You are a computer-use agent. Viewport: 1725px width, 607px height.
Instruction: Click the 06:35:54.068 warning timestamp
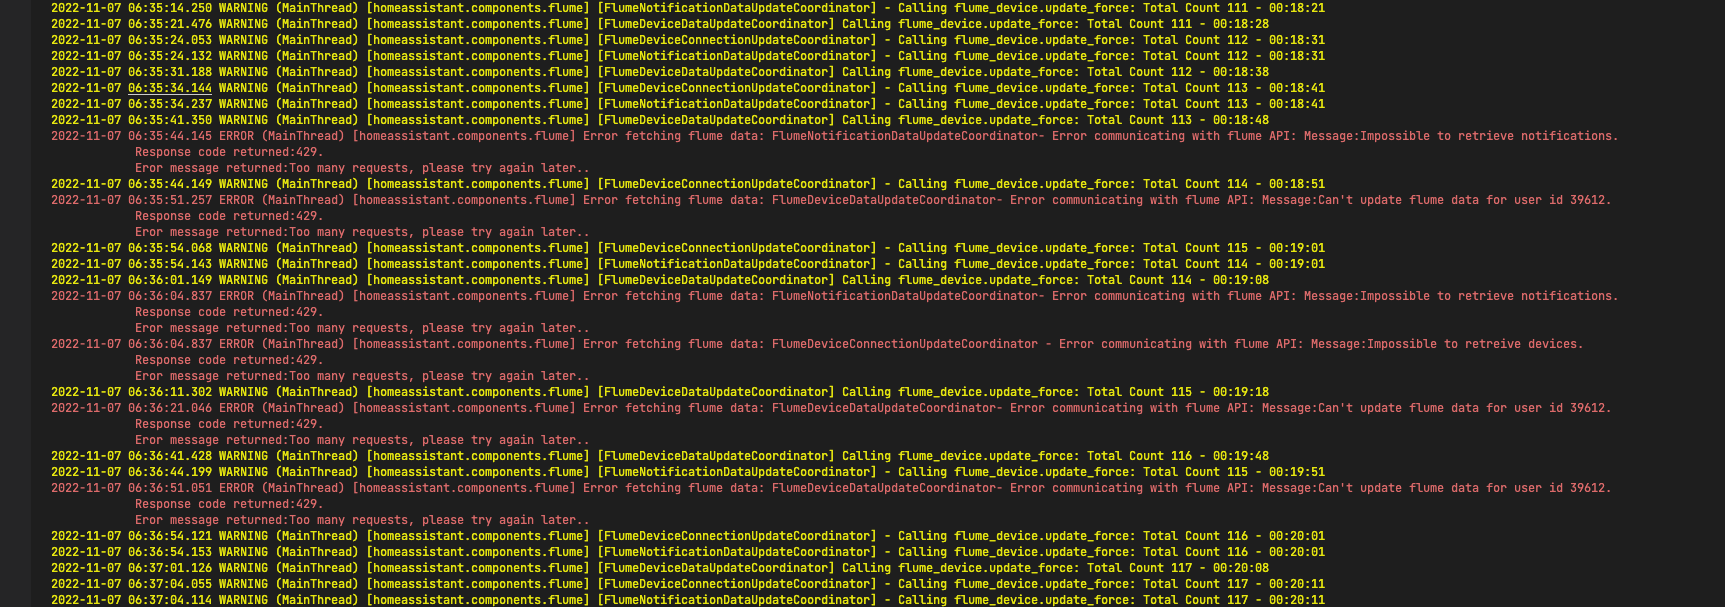170,248
